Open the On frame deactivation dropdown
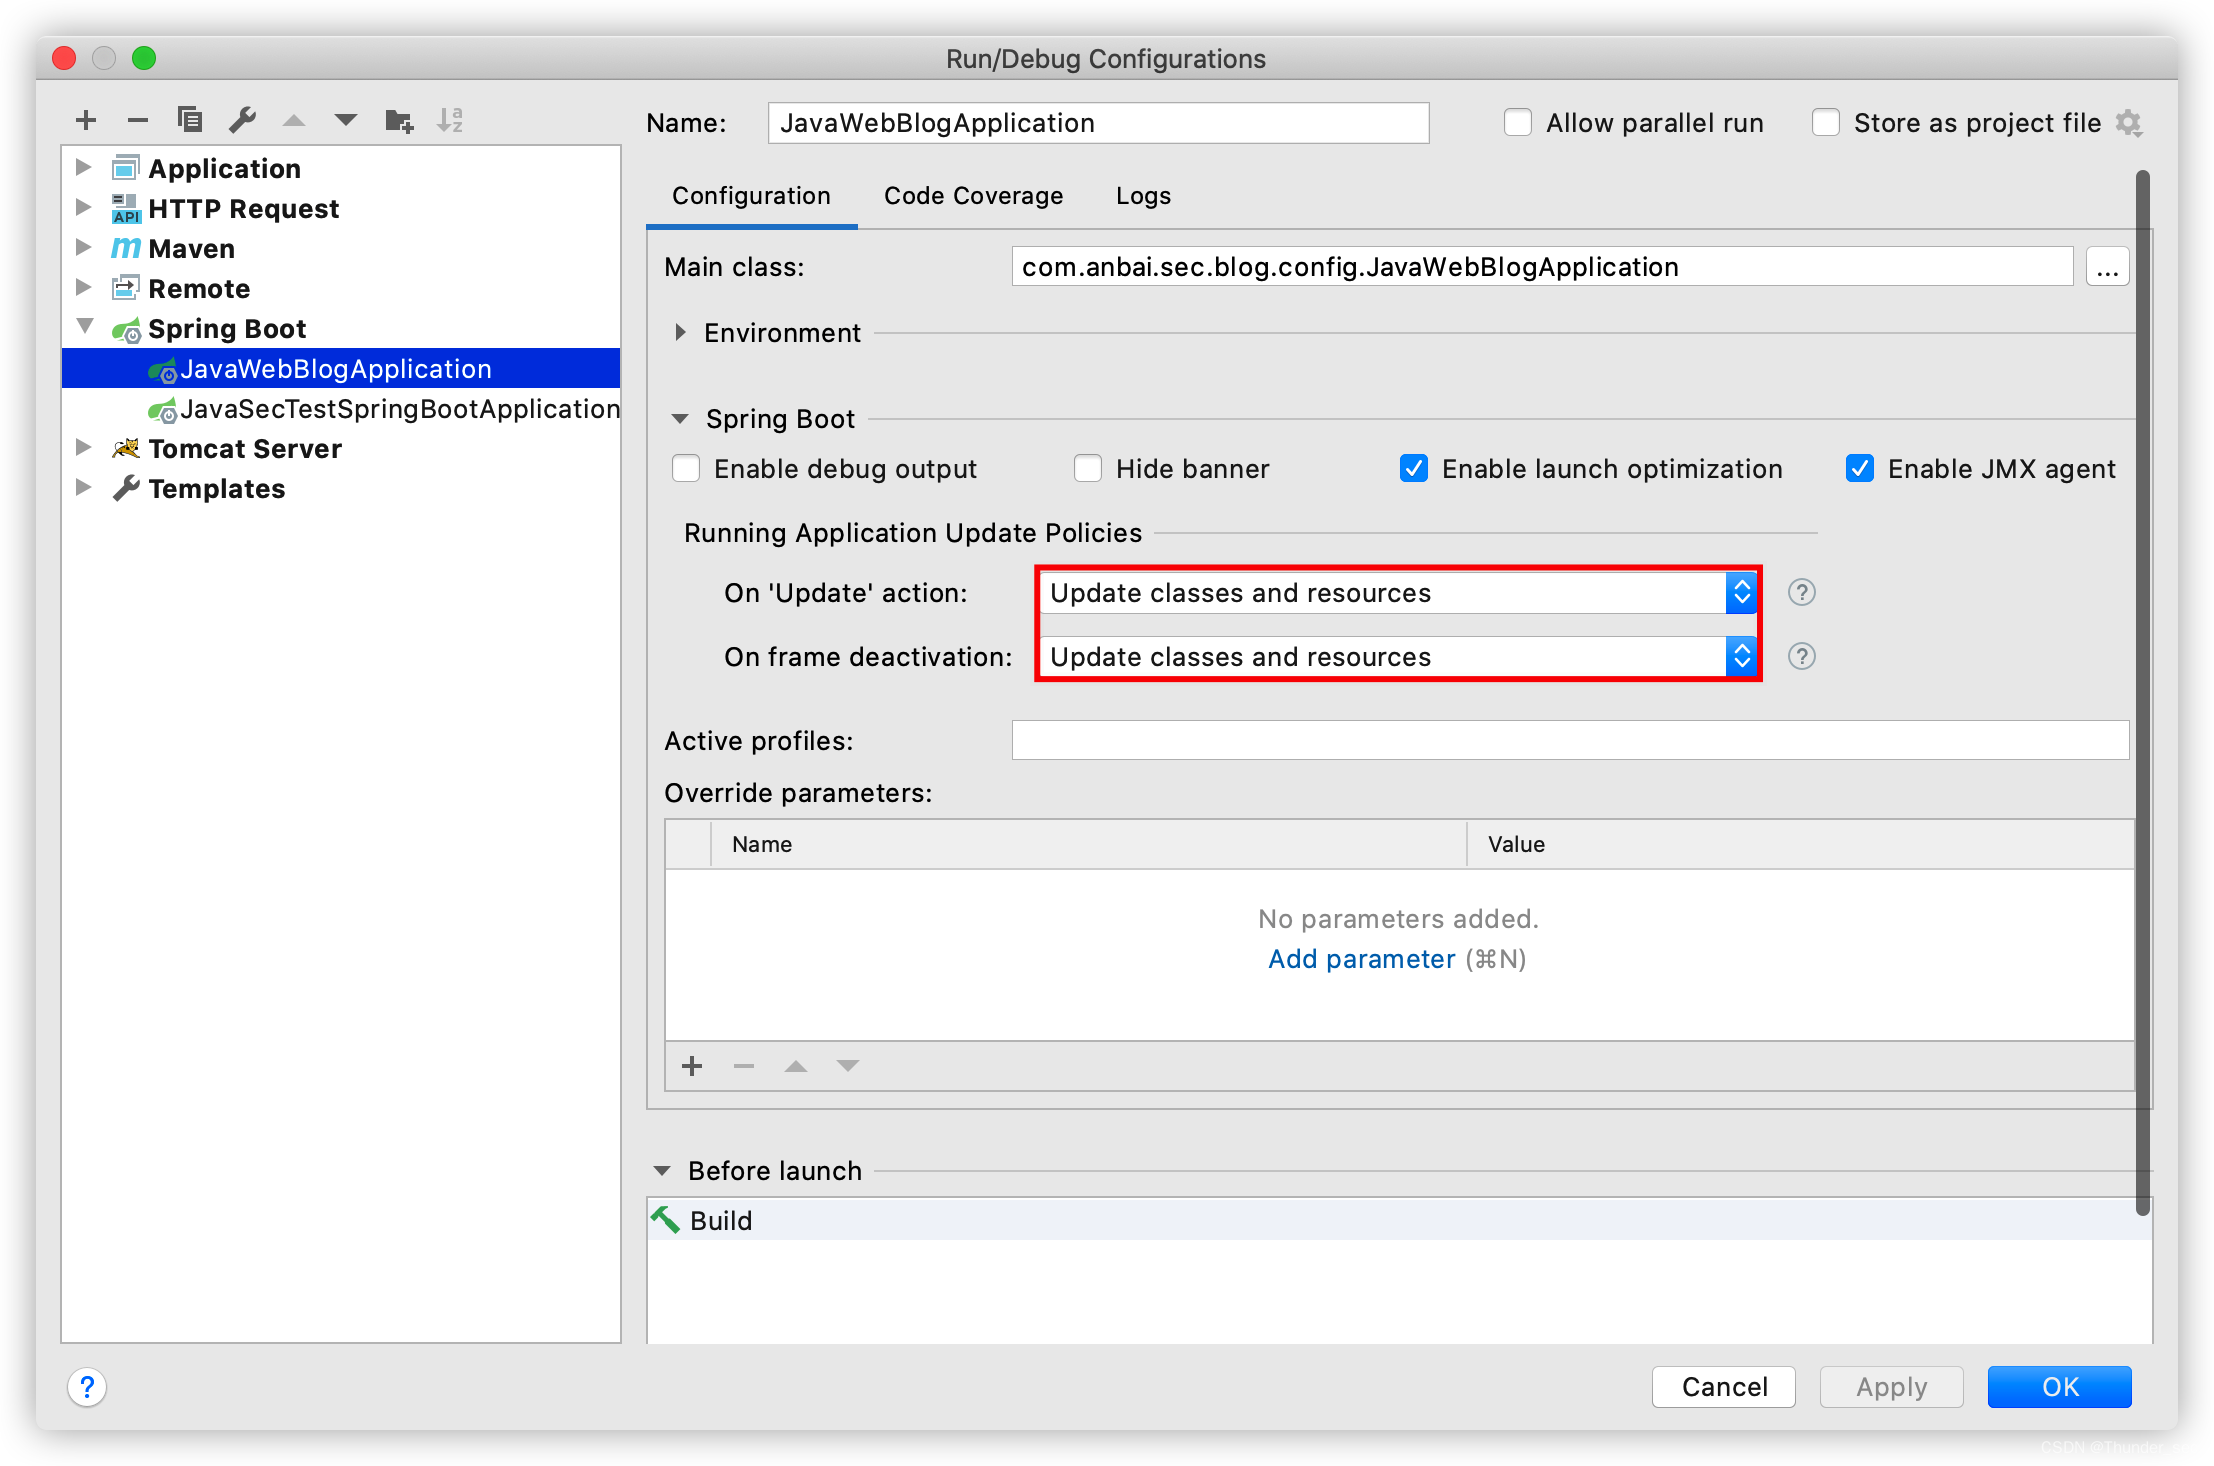 tap(1396, 657)
